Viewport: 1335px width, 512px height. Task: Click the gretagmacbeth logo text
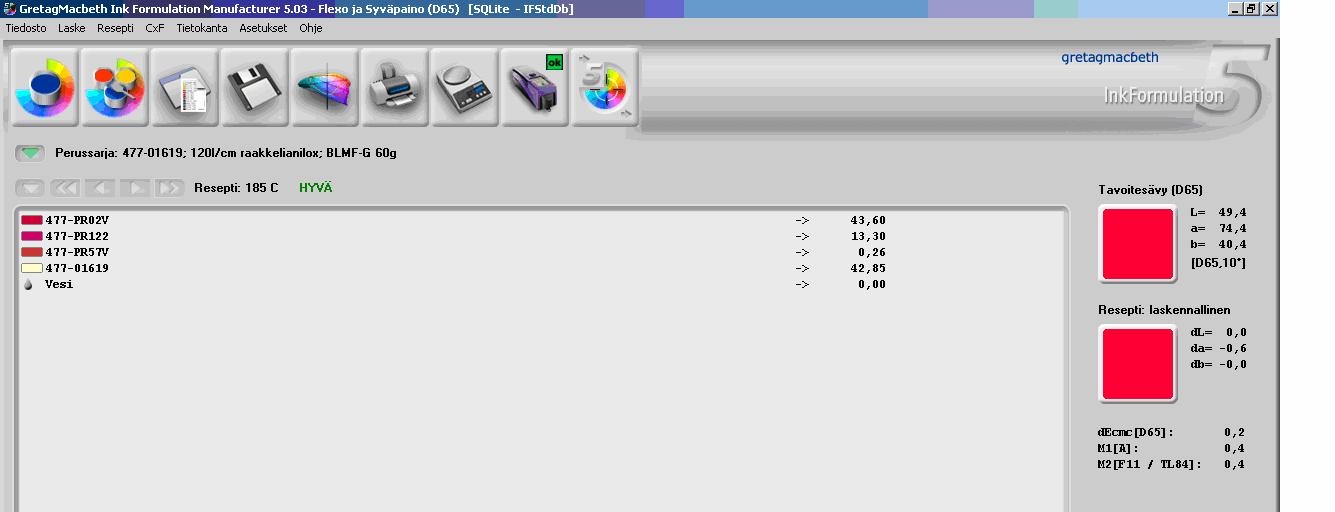click(x=1109, y=58)
